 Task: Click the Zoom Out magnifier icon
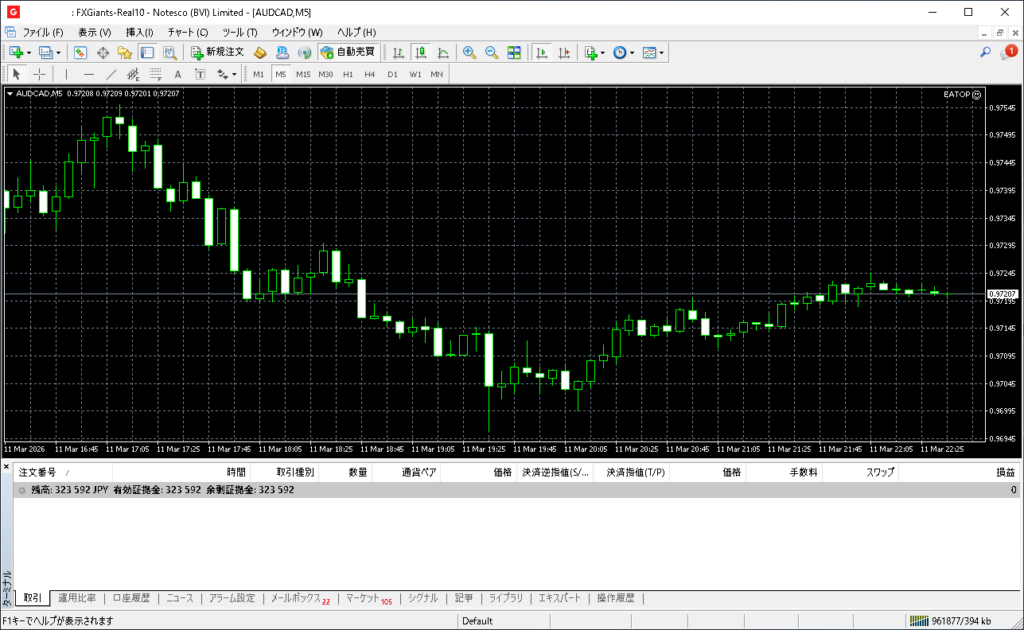(491, 52)
